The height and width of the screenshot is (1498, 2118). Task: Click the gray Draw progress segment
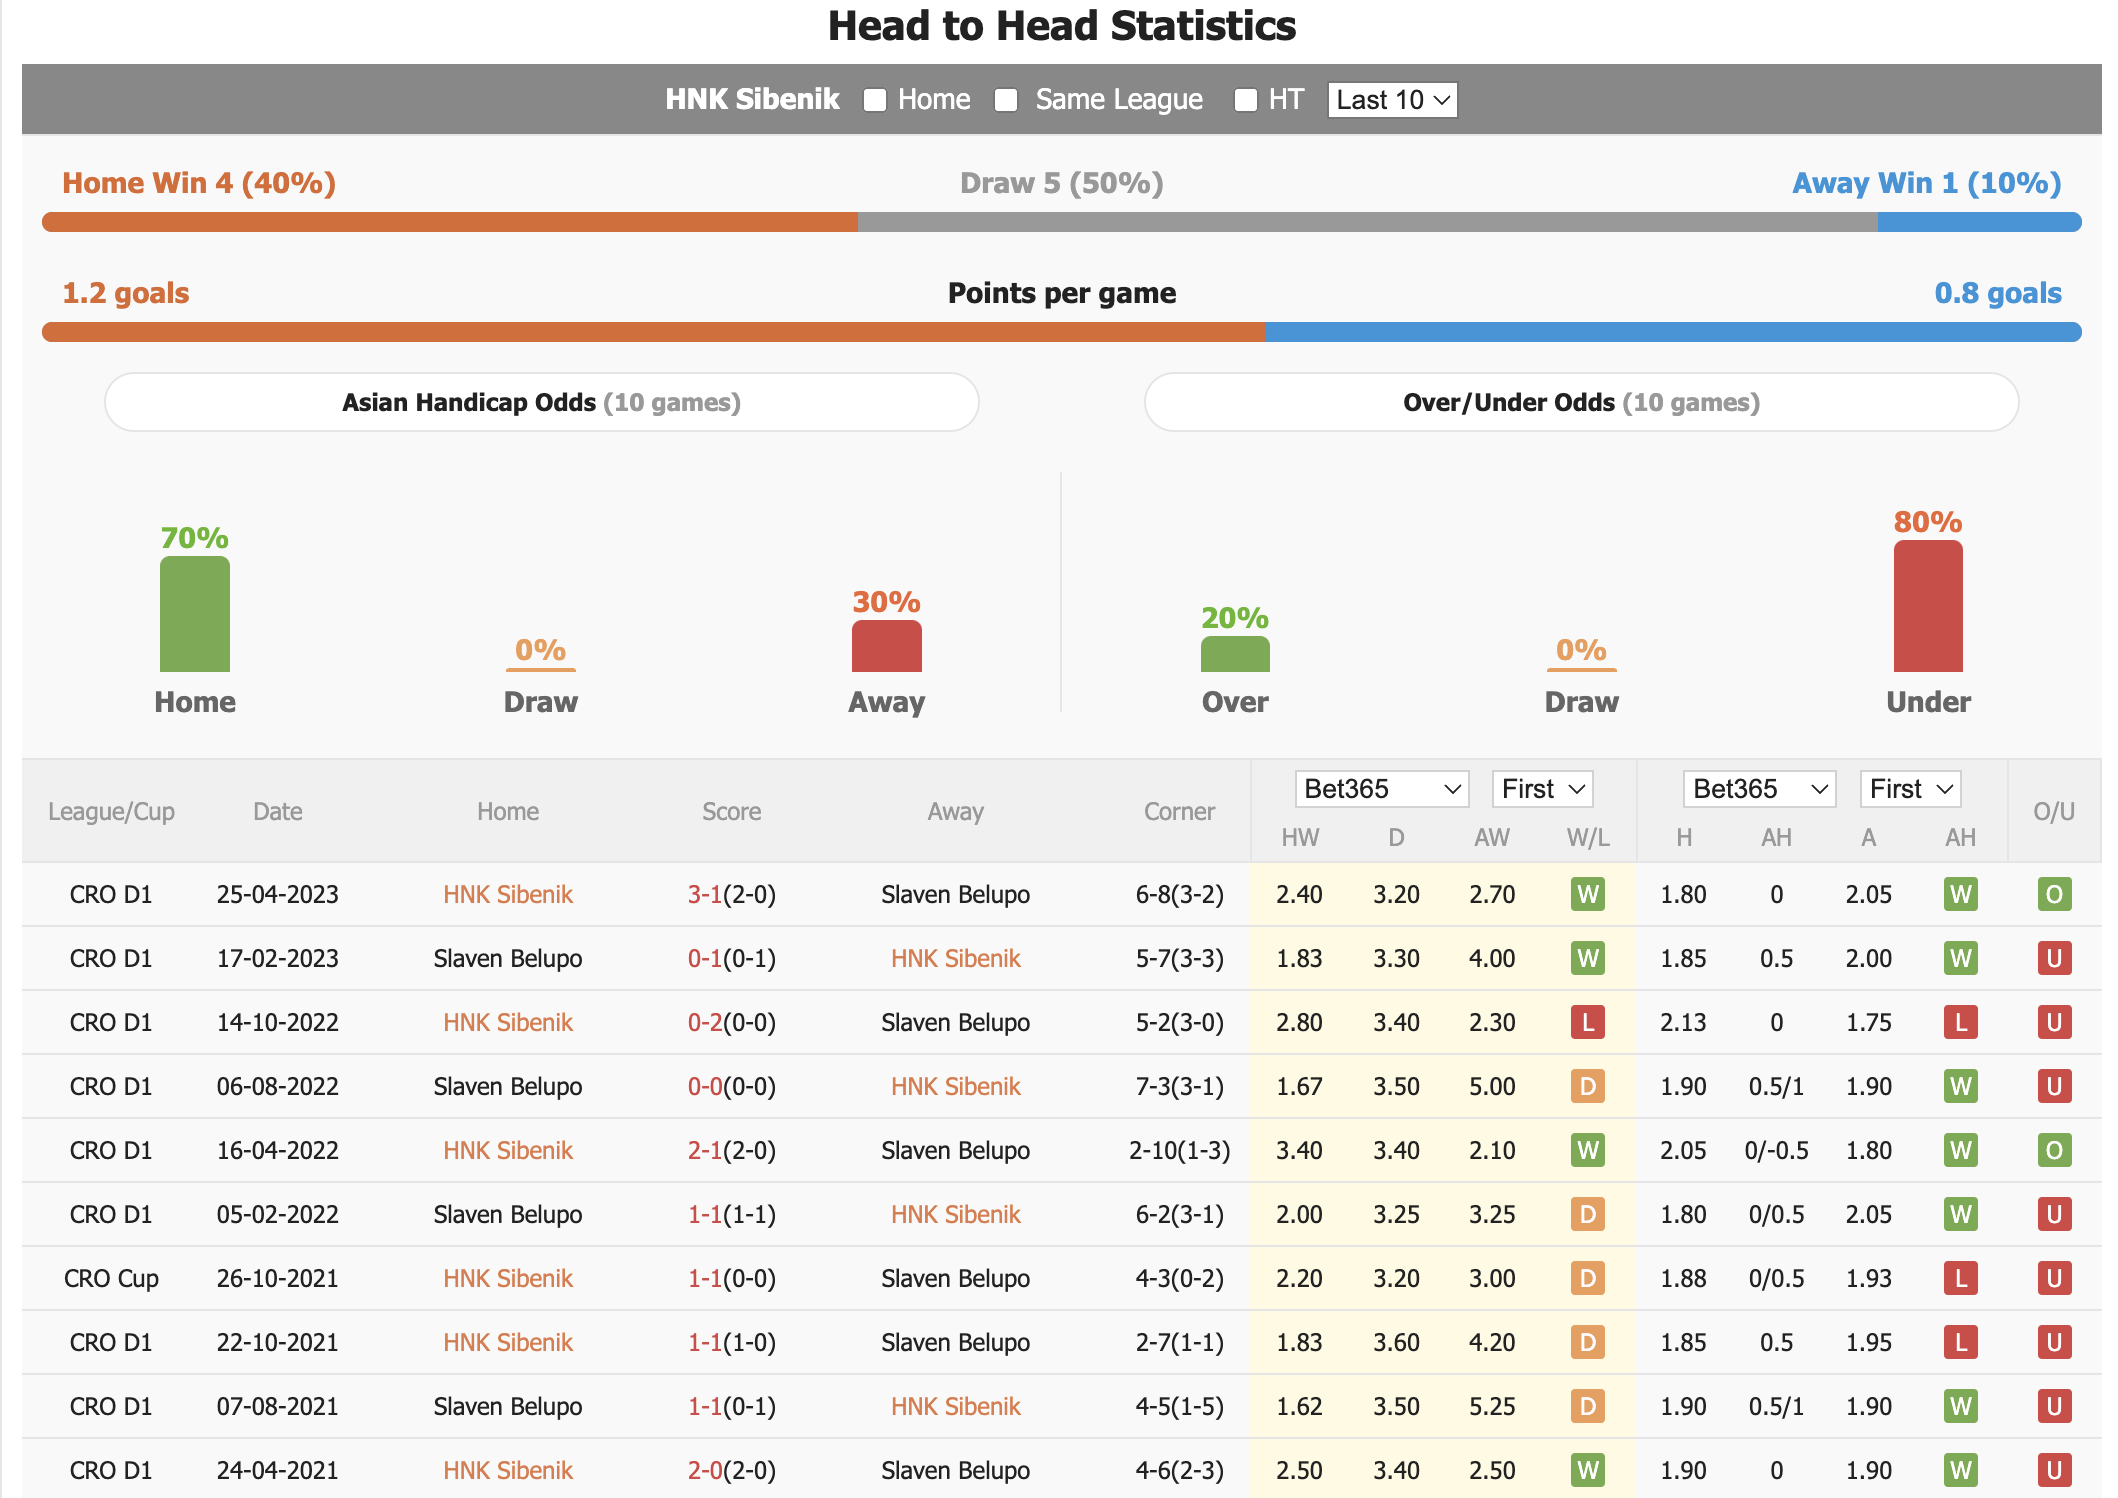1368,222
